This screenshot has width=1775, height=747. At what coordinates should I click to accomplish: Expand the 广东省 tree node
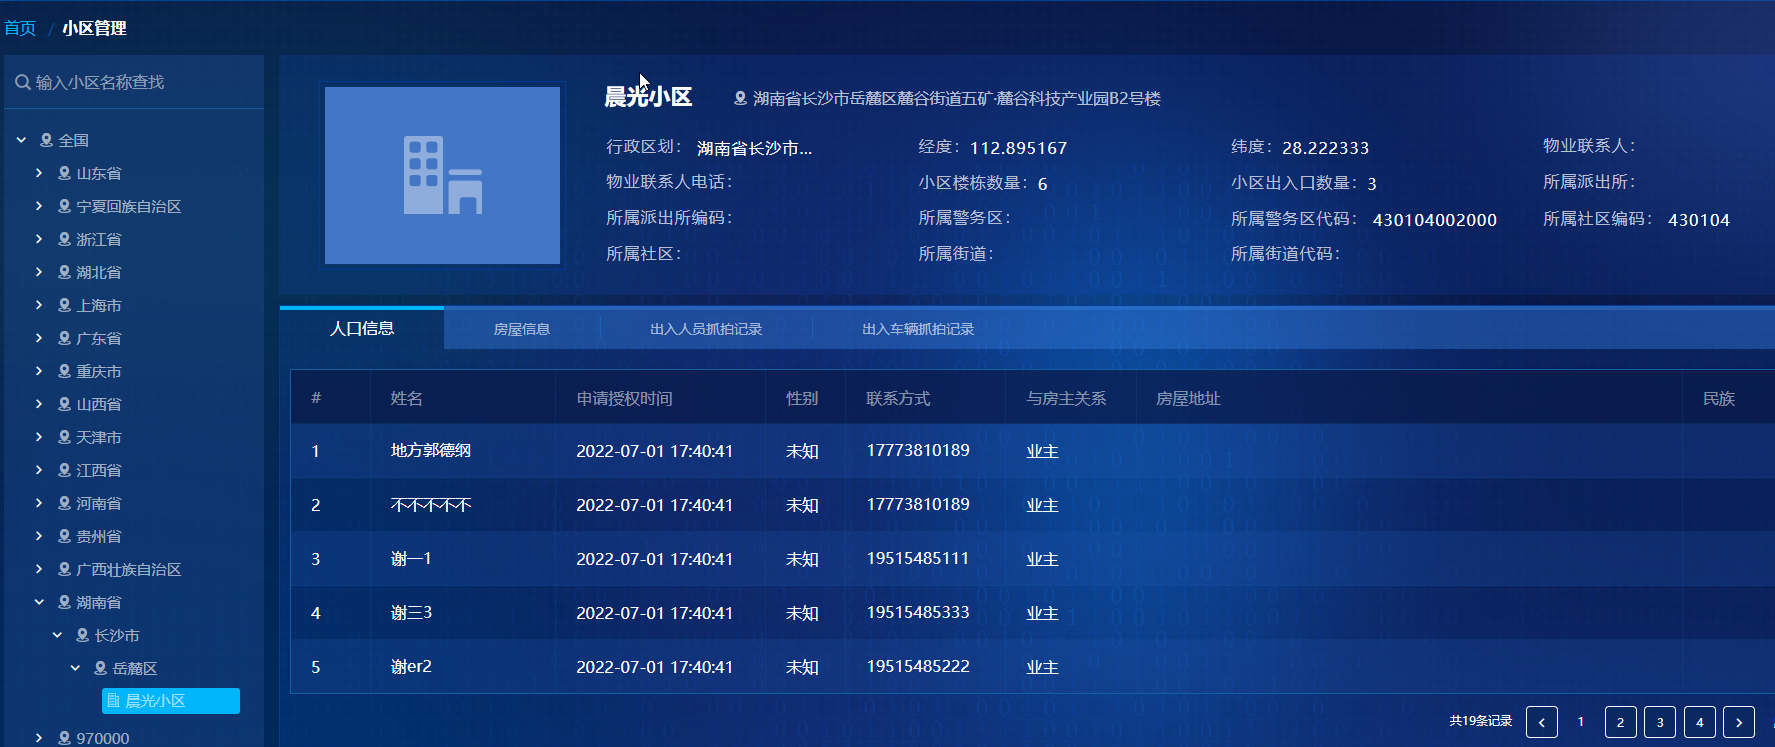(39, 339)
